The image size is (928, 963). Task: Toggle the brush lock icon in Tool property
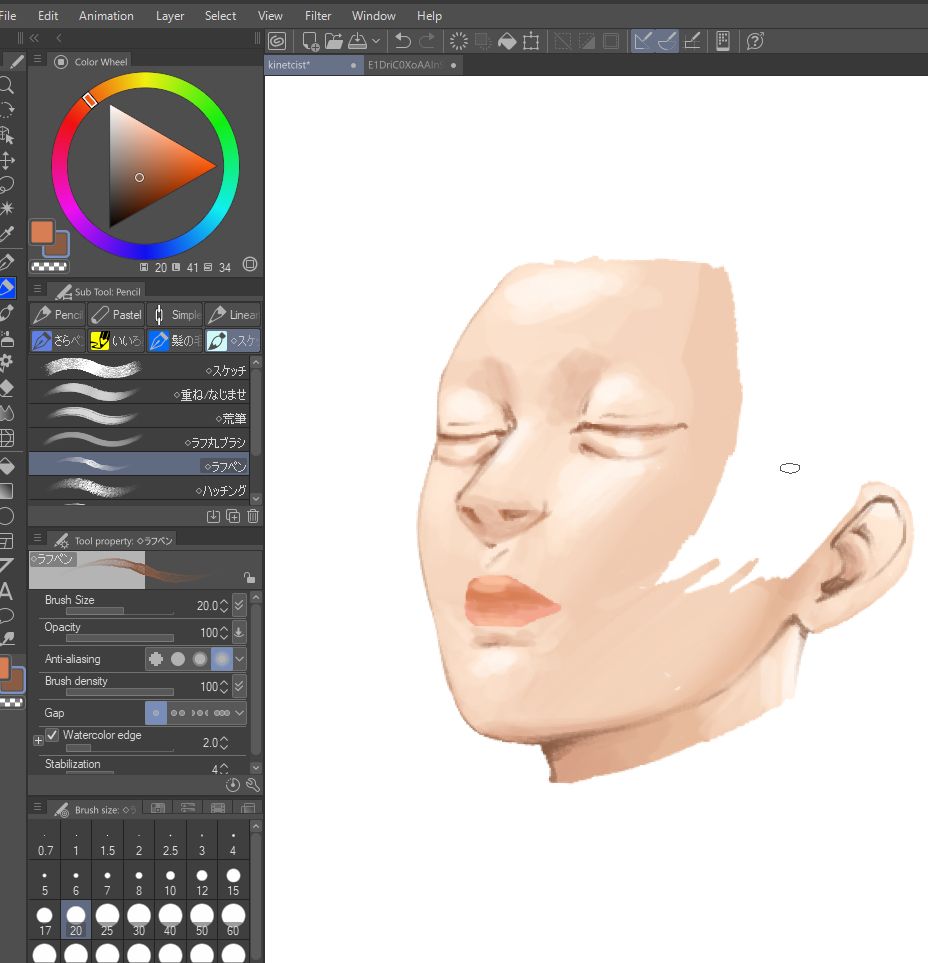(249, 577)
